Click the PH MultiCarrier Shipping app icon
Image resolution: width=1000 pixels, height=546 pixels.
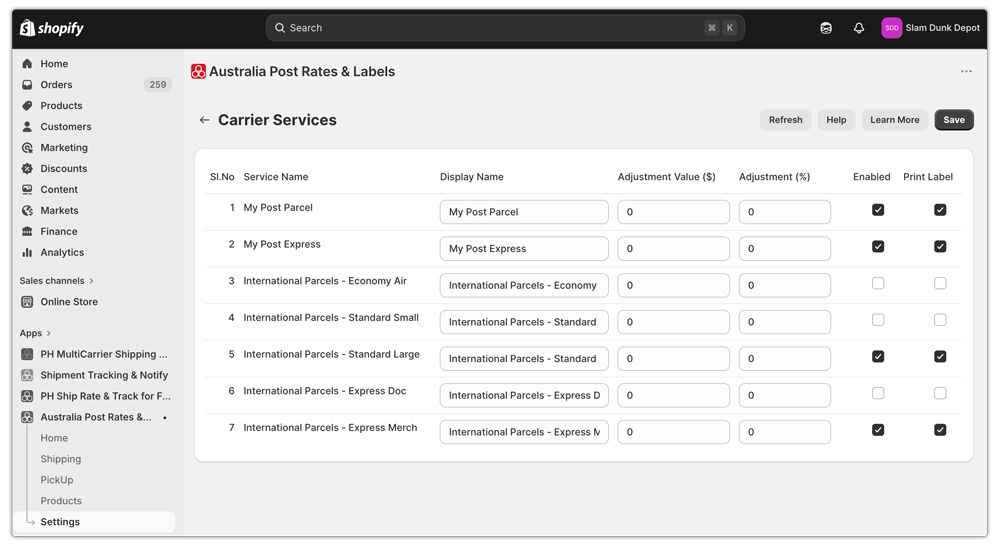click(x=27, y=354)
